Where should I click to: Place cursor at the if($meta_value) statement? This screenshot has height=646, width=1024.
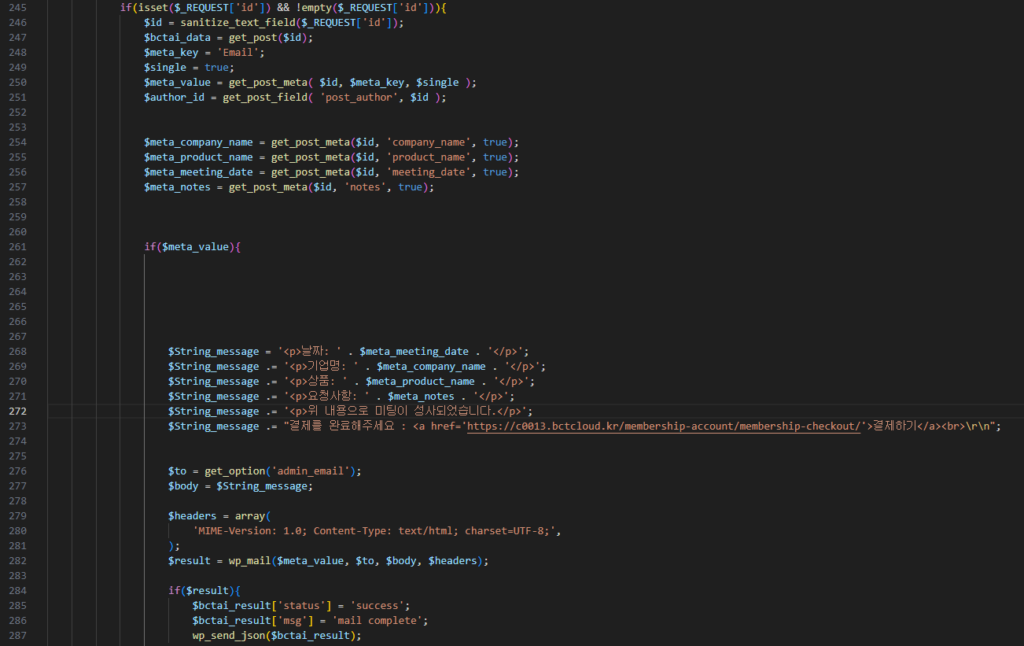tap(192, 247)
